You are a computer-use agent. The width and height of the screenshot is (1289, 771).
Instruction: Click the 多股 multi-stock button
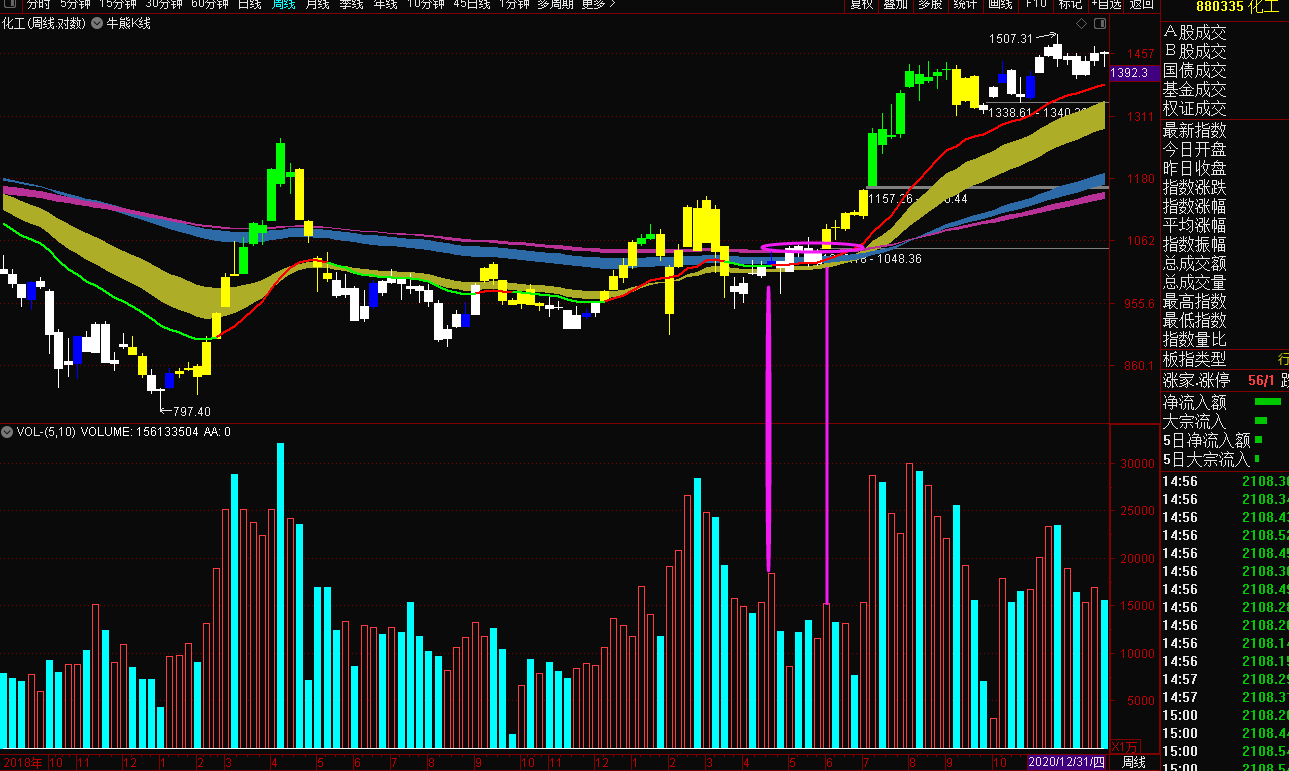coord(930,4)
